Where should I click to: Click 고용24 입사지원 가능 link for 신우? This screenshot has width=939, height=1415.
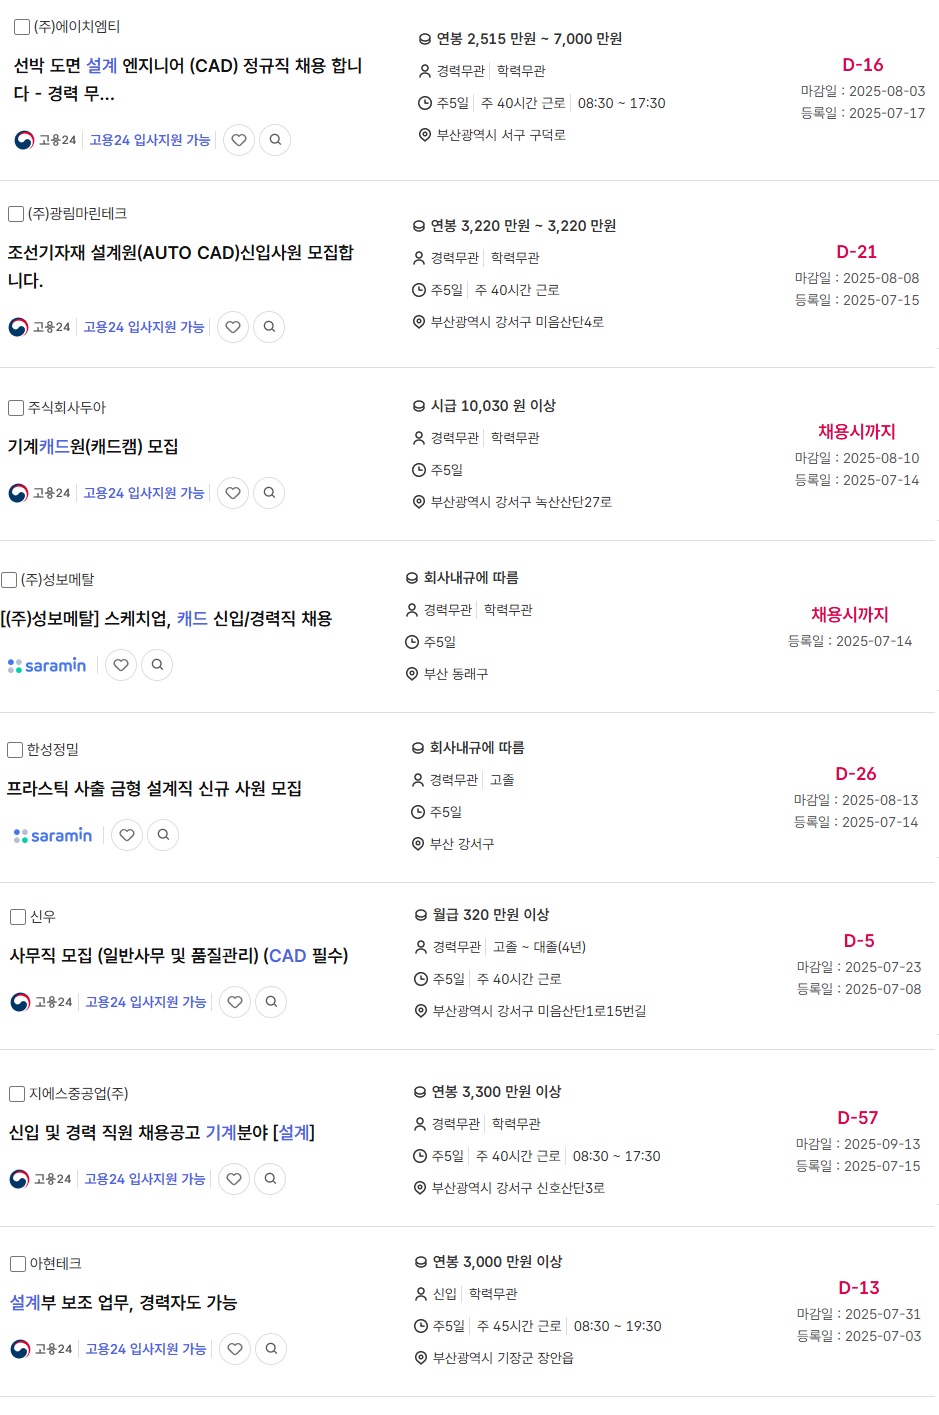coord(146,1002)
